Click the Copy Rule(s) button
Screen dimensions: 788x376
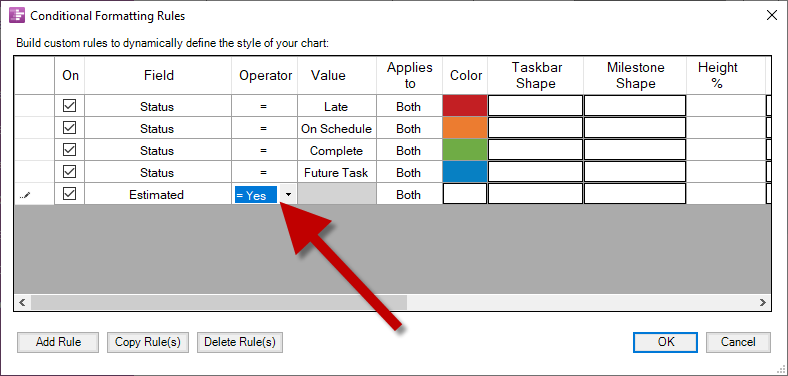click(x=148, y=342)
